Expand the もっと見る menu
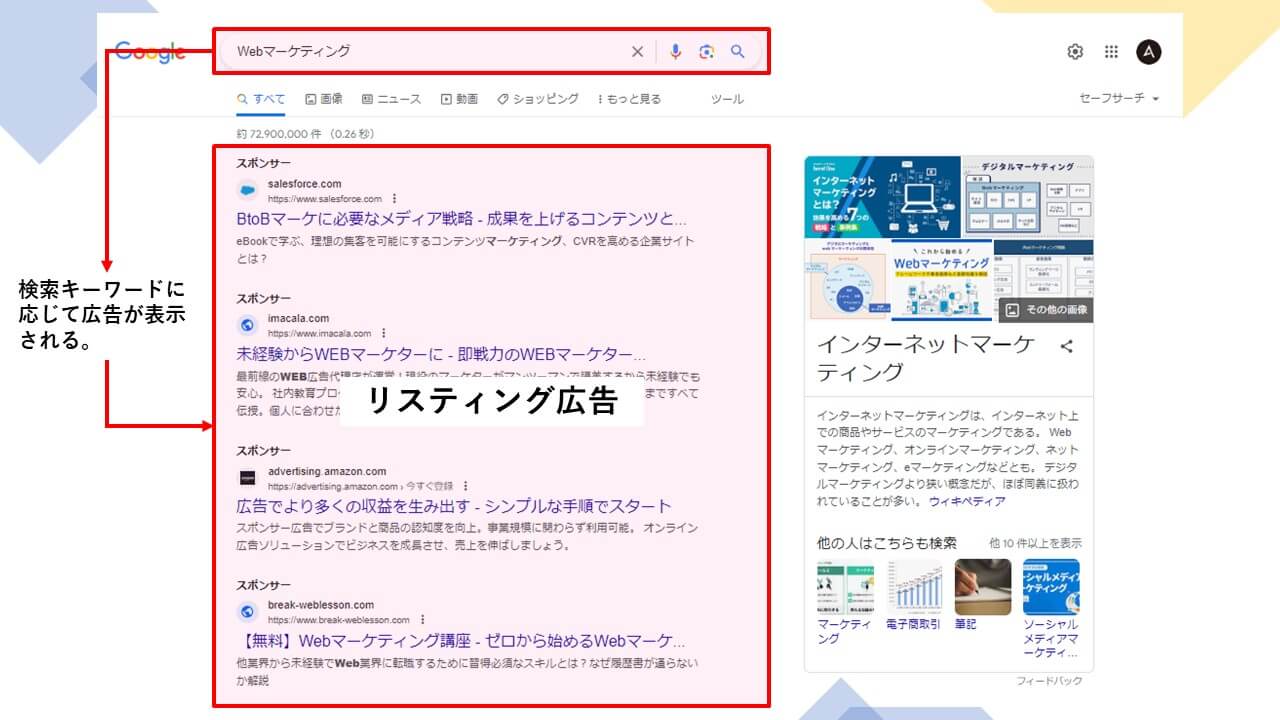The height and width of the screenshot is (720, 1280). pyautogui.click(x=629, y=99)
